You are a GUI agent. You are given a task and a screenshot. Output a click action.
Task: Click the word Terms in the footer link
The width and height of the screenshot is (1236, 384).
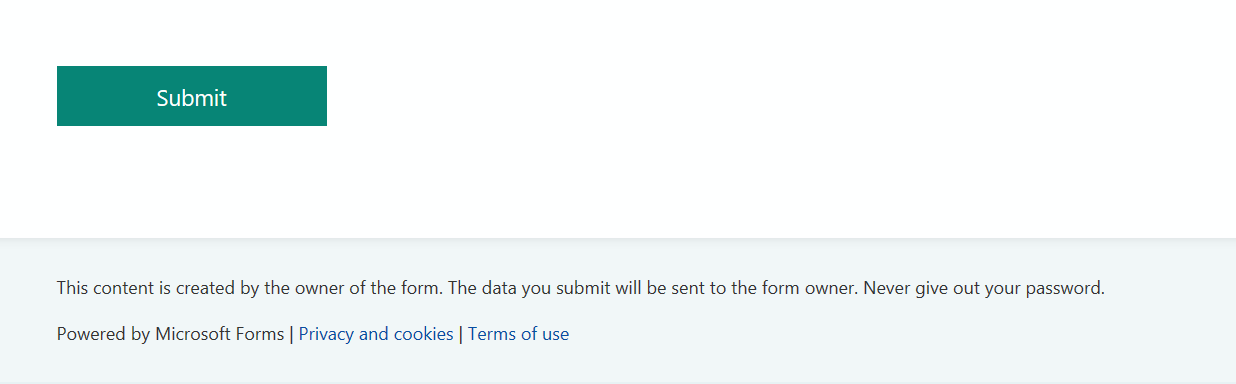(x=492, y=334)
